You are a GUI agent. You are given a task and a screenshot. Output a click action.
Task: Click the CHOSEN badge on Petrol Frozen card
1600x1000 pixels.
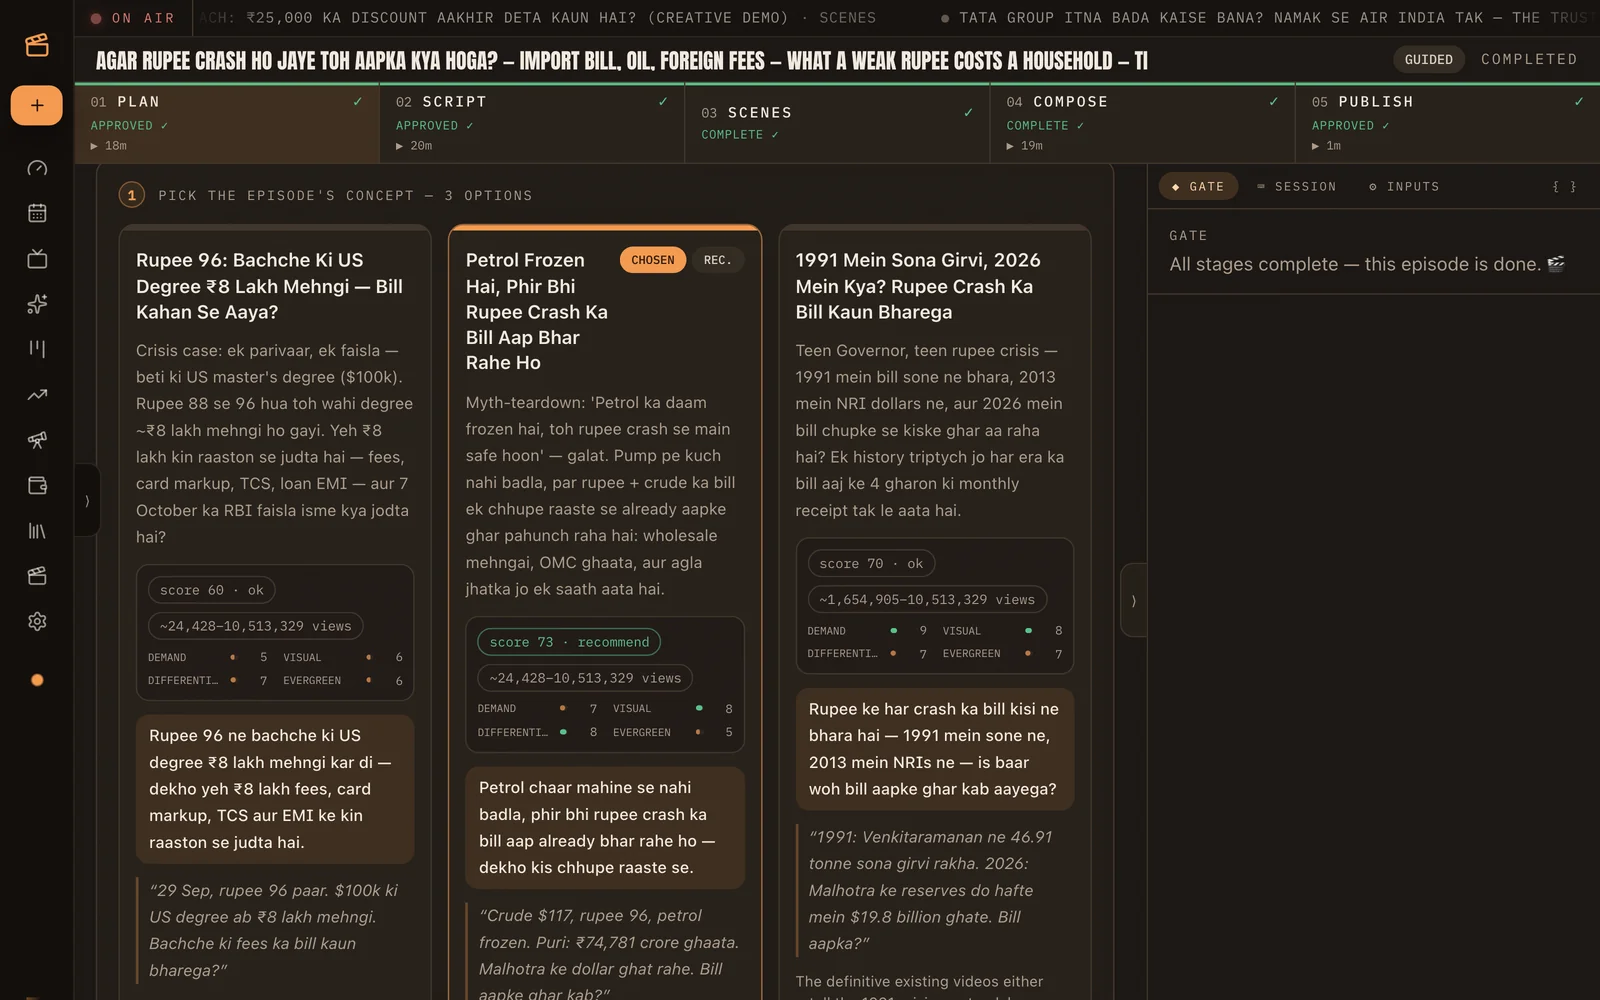[652, 260]
